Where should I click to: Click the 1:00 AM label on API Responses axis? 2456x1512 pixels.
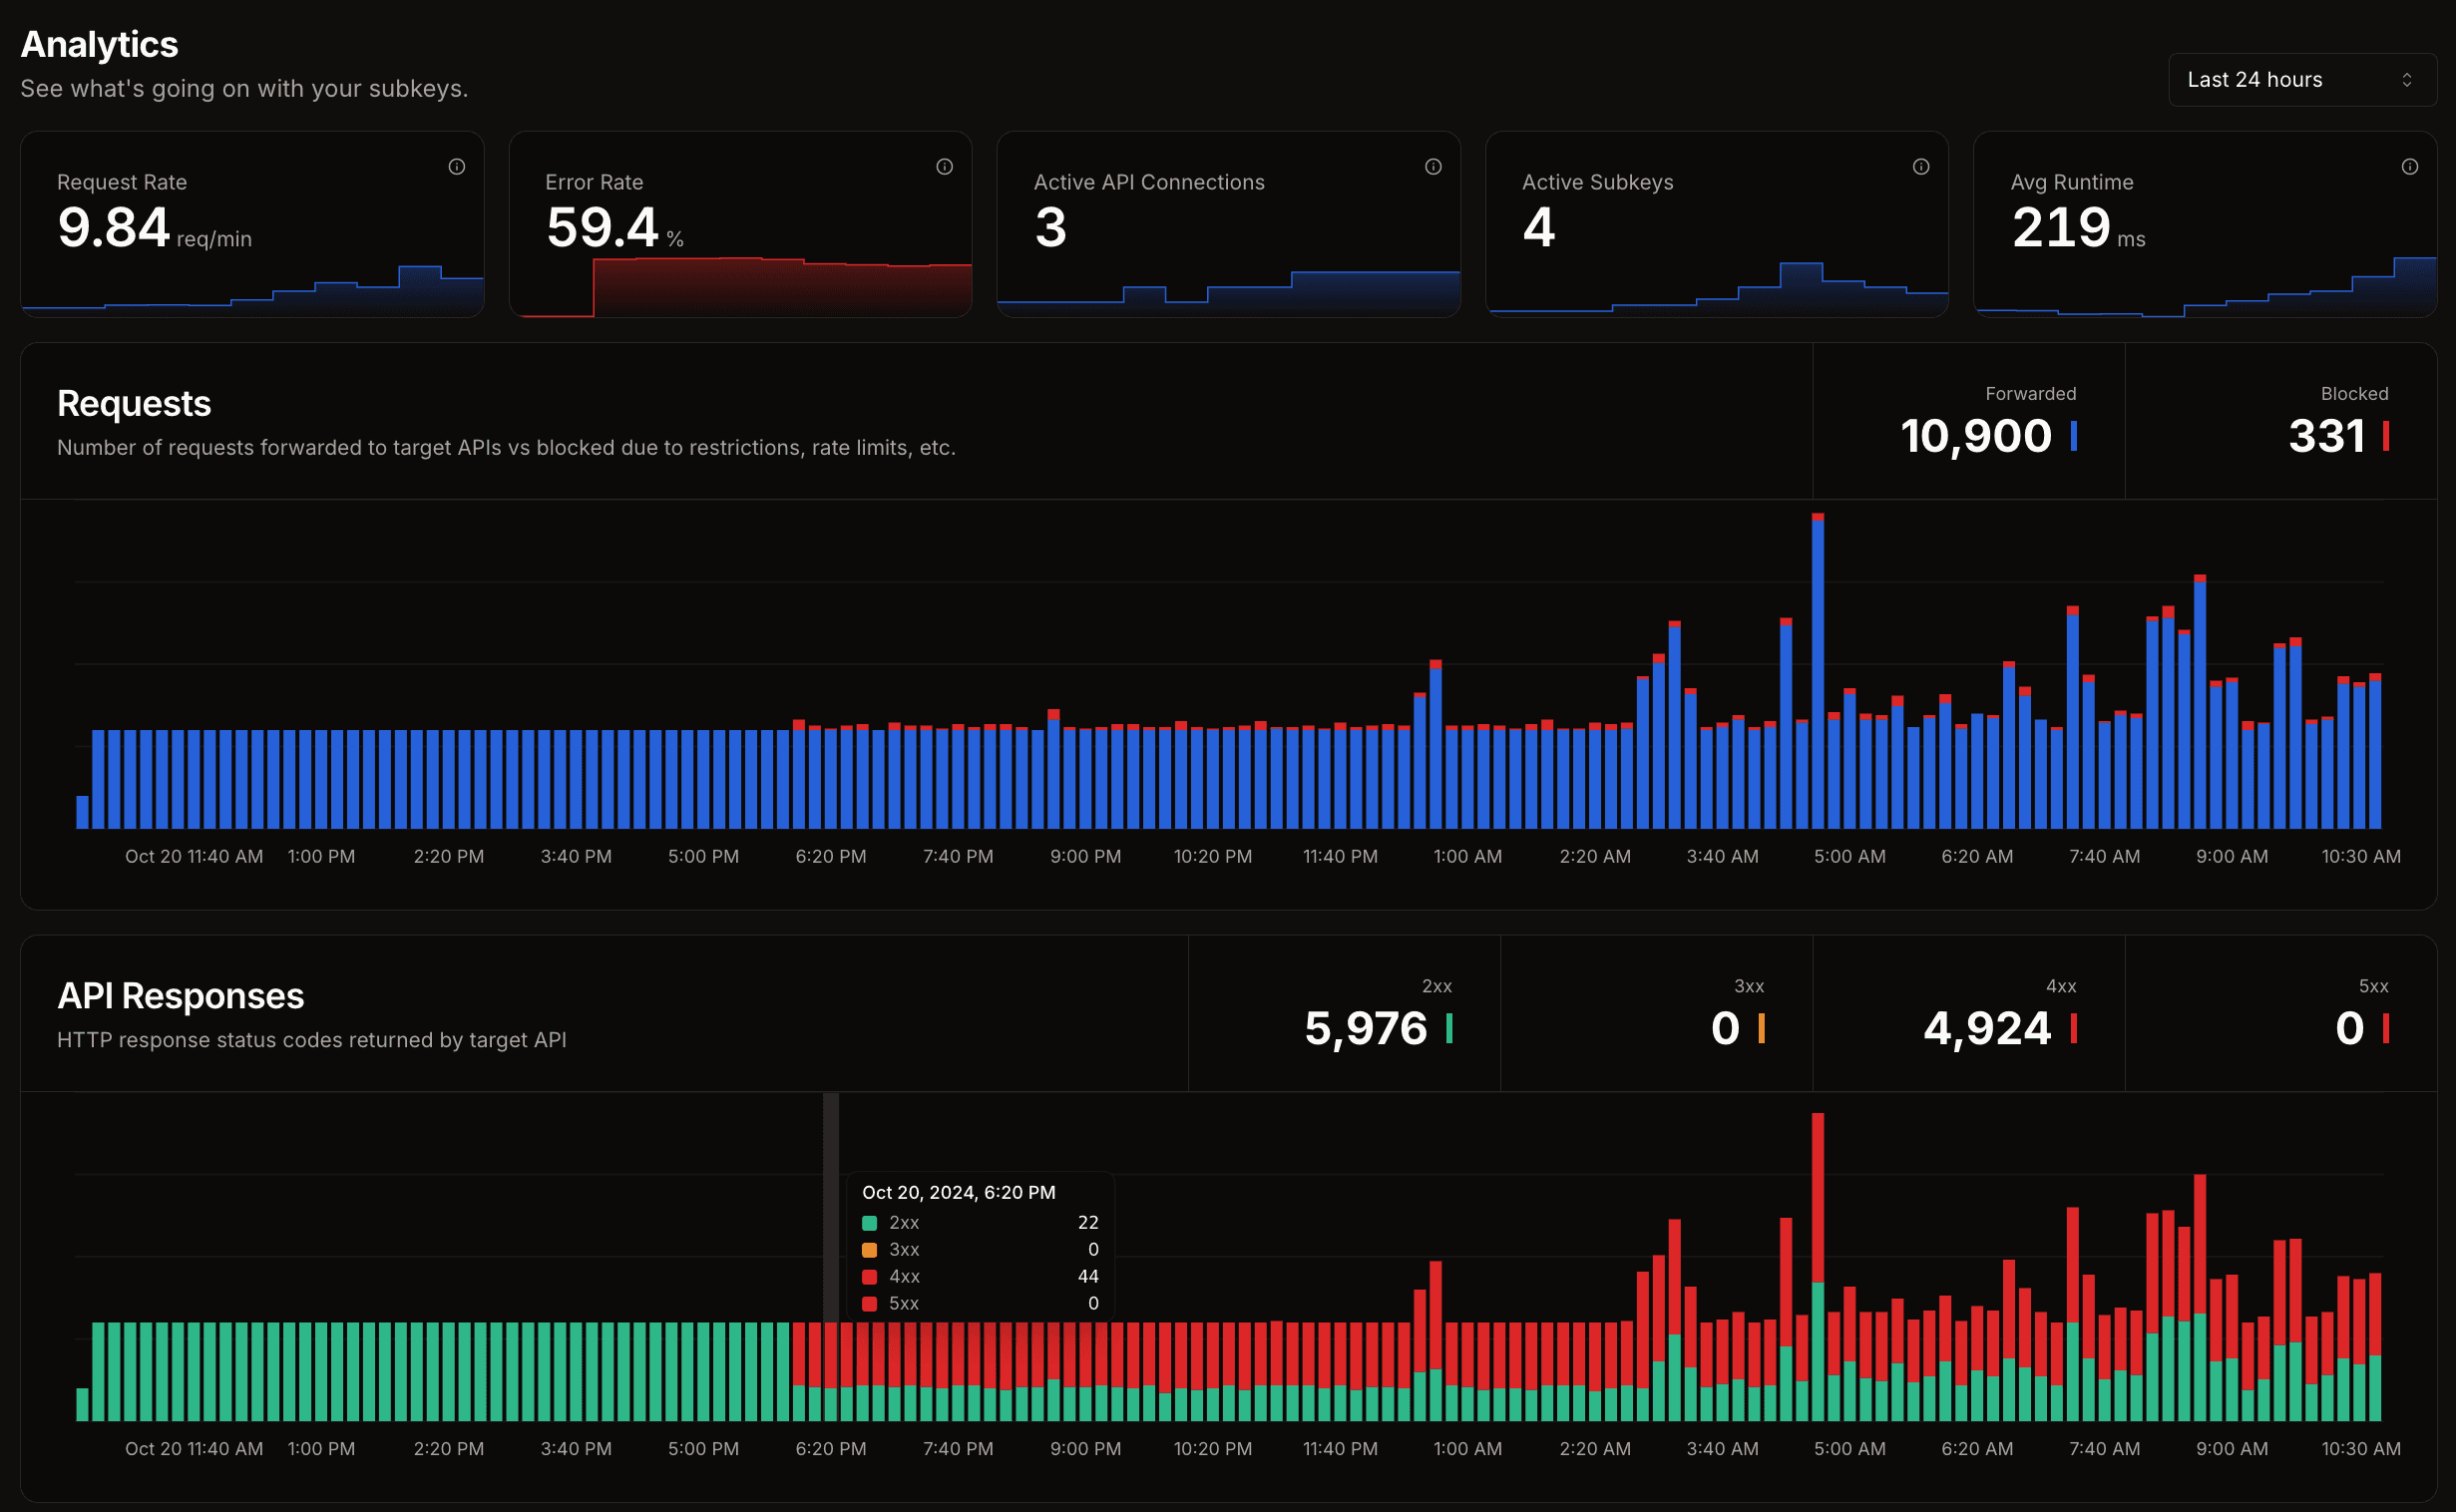point(1468,1449)
